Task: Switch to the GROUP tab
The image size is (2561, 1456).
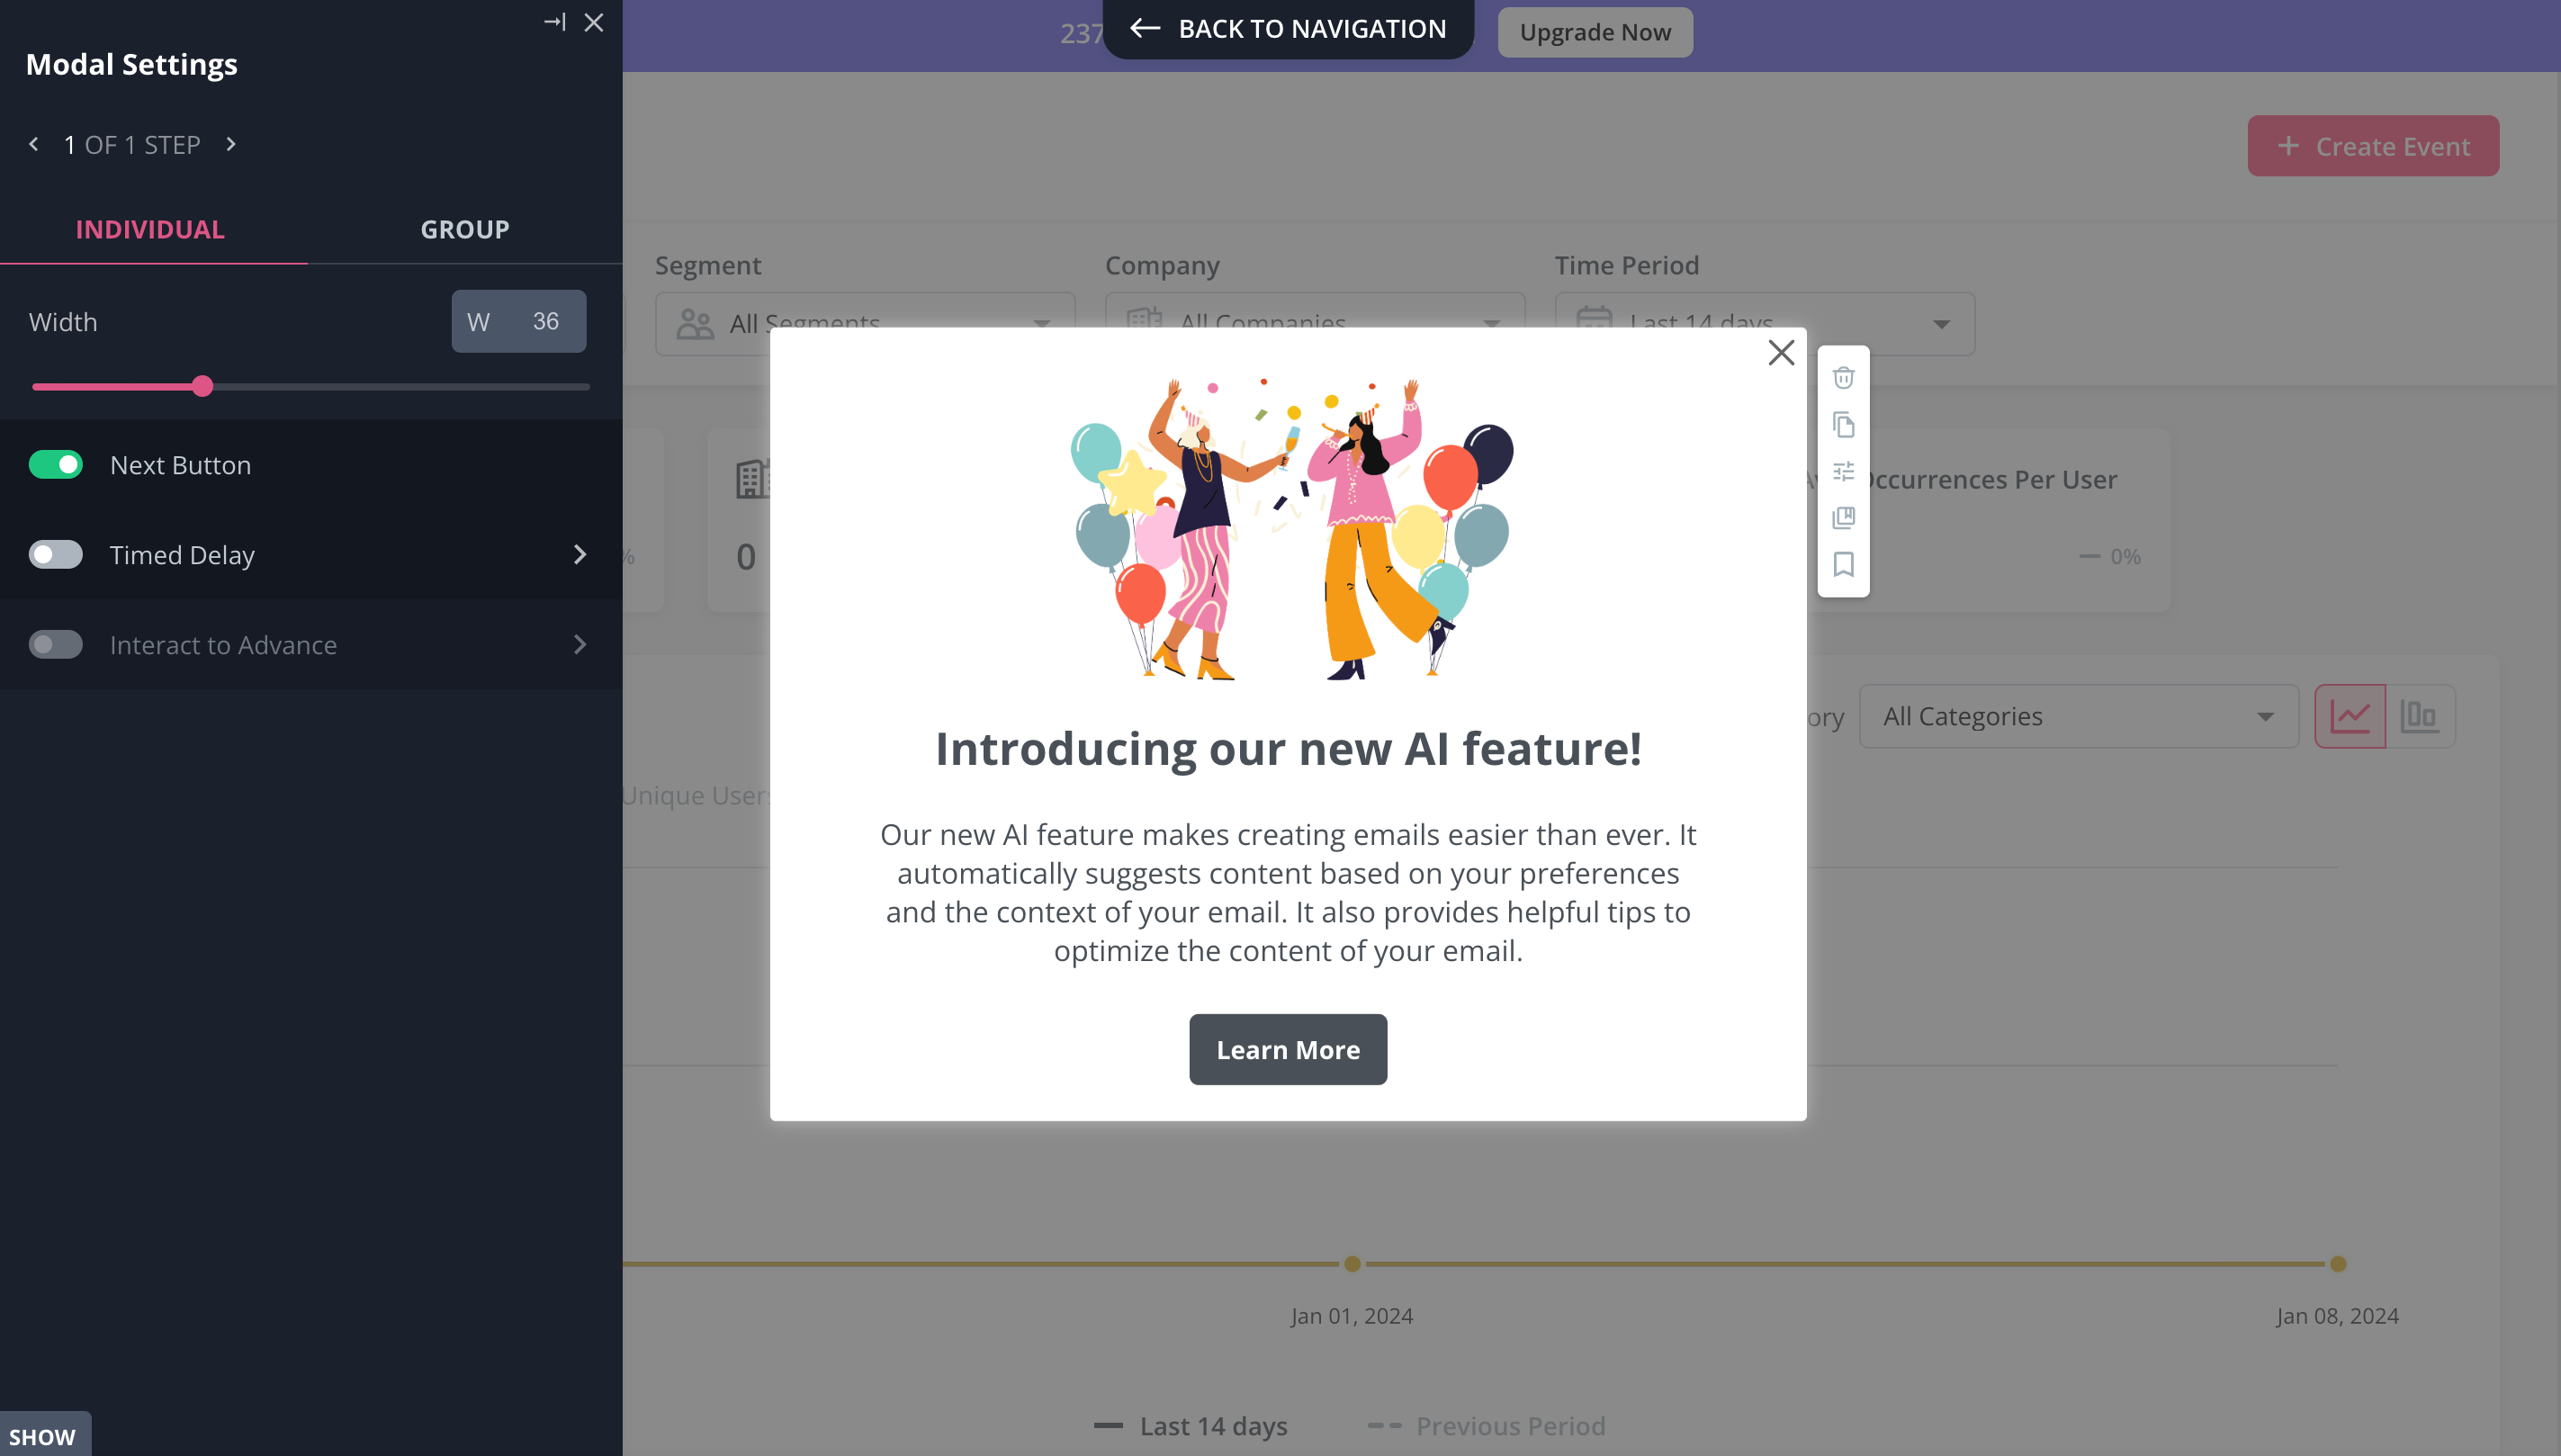Action: pos(464,229)
